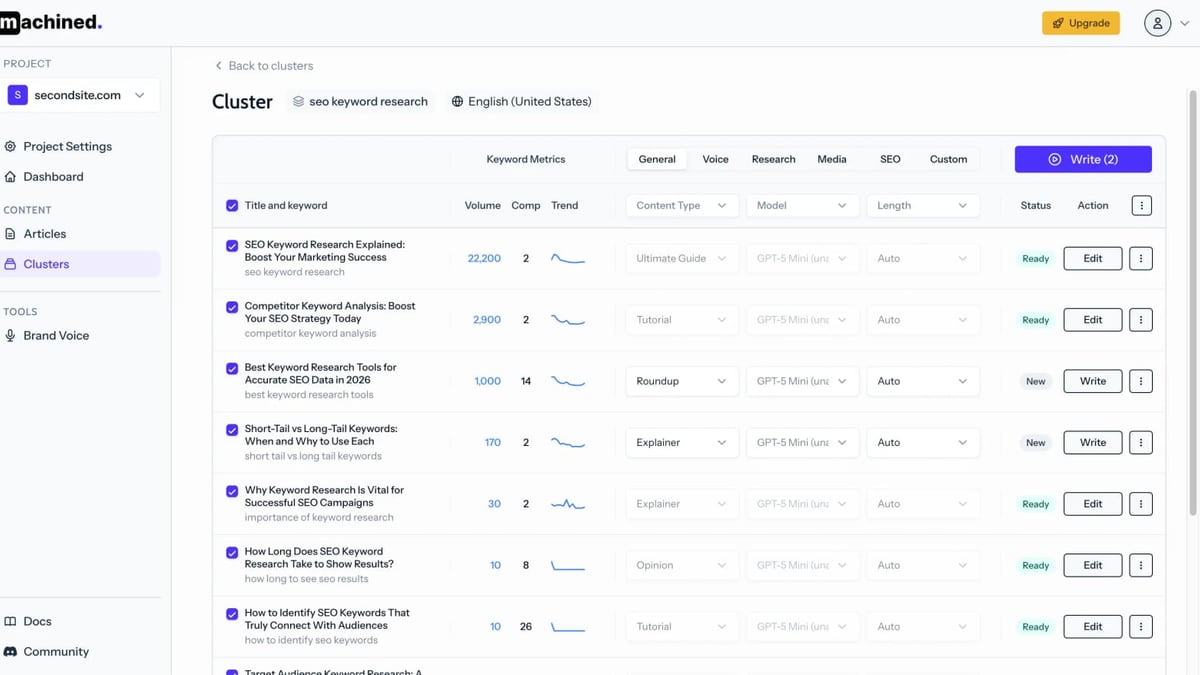Click Edit for SEO Keyword Research Explained
This screenshot has height=675, width=1200.
[1092, 258]
